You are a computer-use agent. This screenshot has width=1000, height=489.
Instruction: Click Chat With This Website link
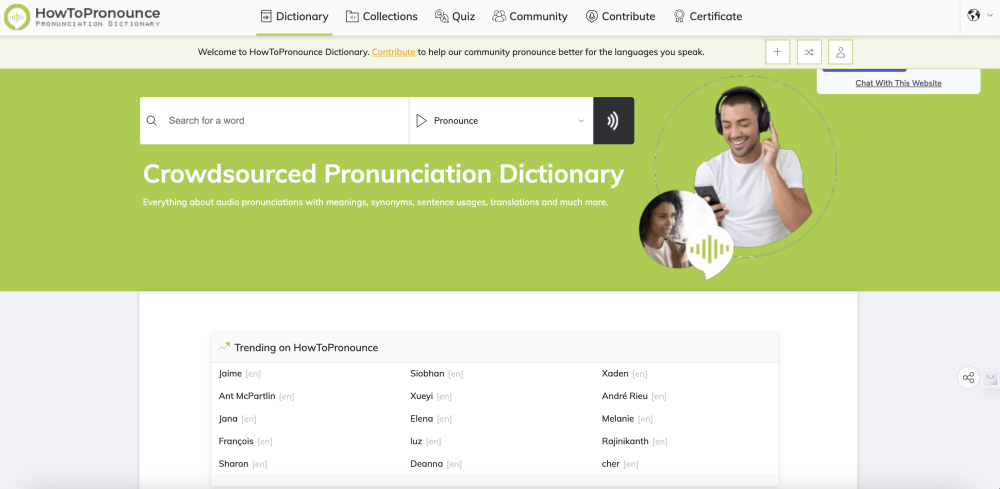click(898, 83)
